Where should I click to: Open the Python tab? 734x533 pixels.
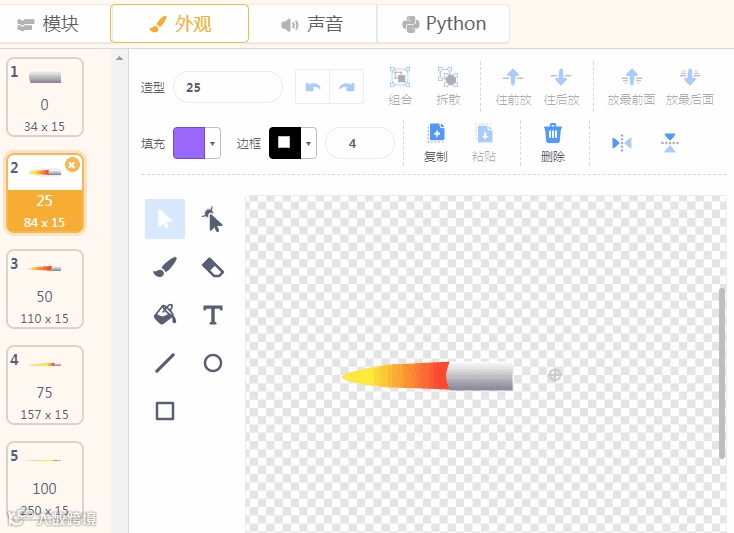443,24
